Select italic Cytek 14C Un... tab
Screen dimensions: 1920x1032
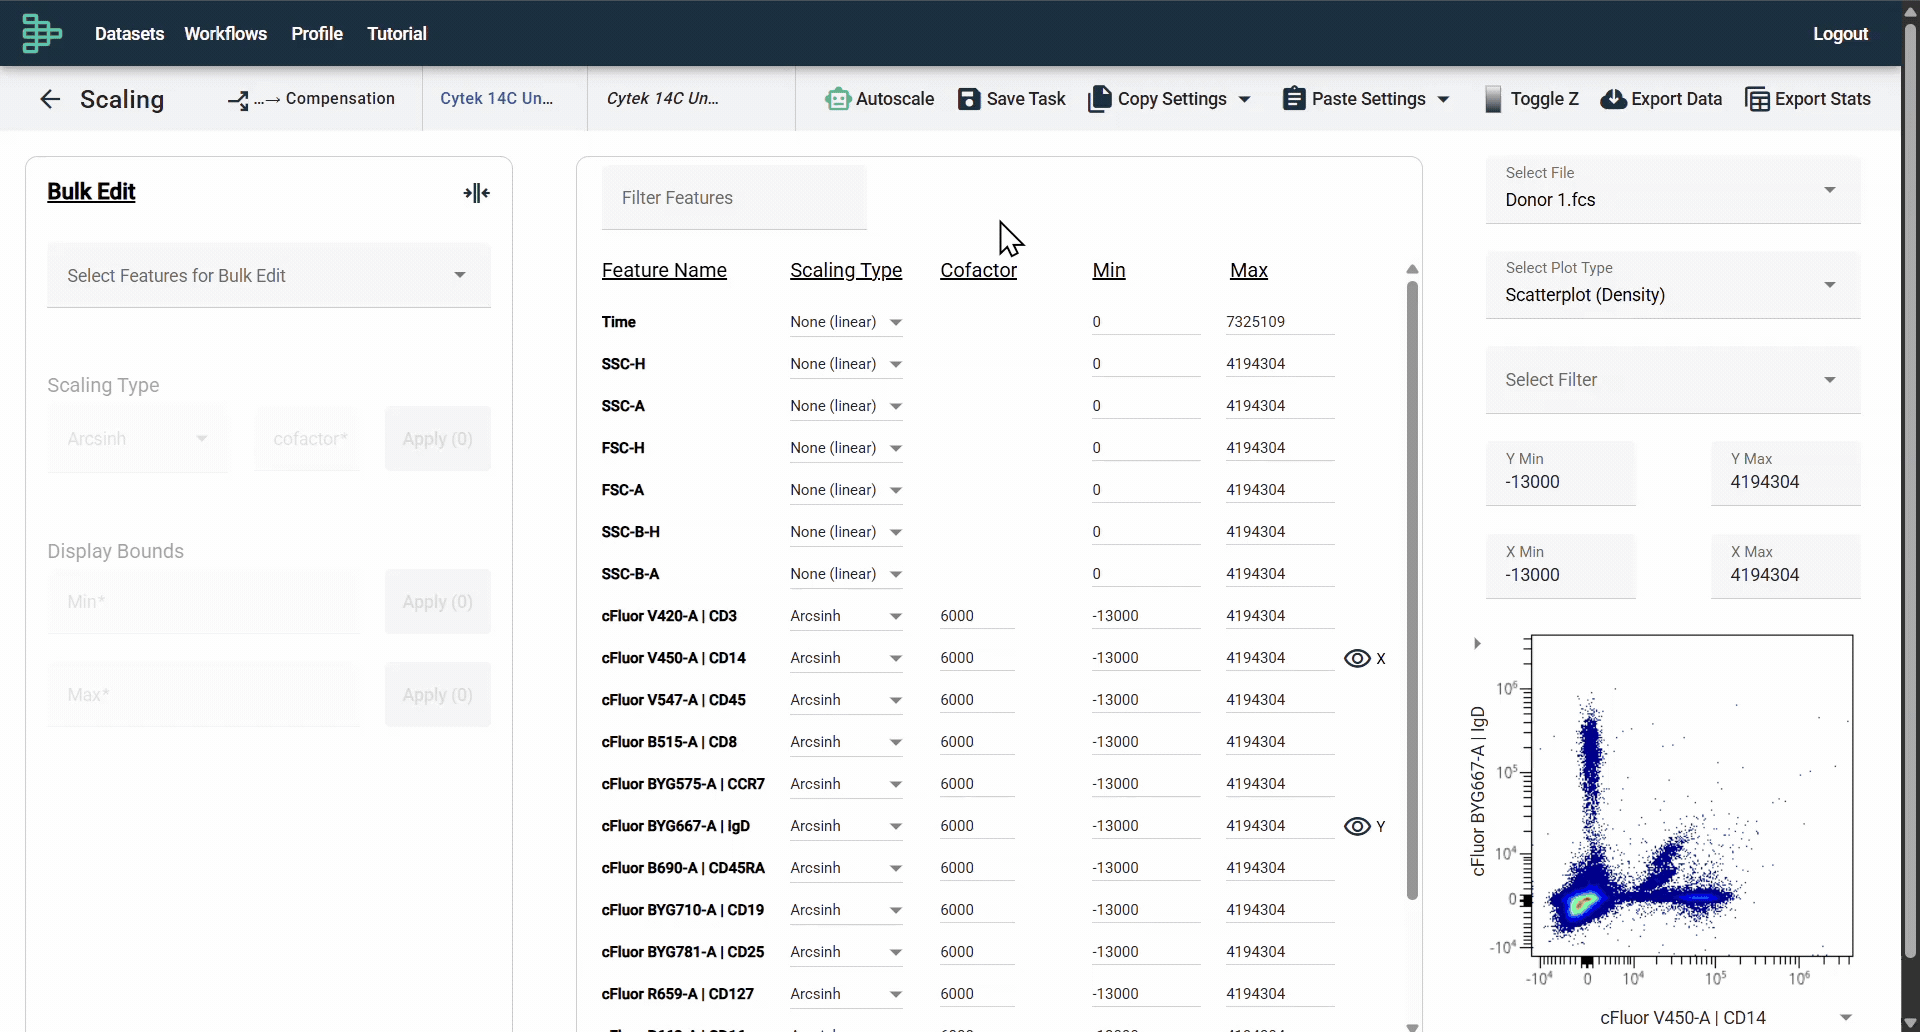[691, 98]
